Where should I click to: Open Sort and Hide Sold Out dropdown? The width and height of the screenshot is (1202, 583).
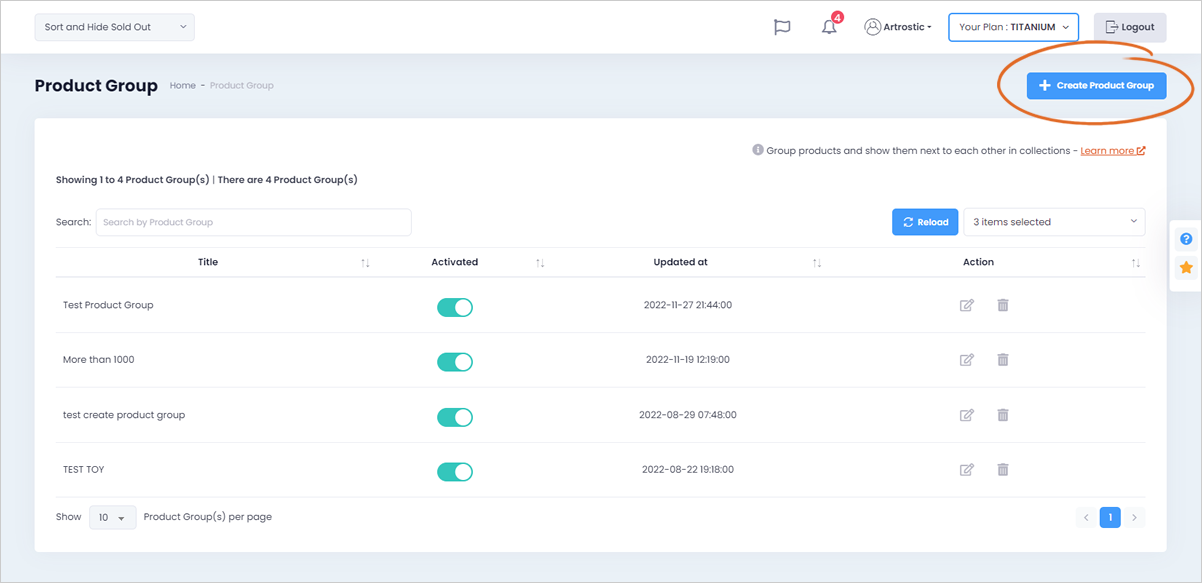115,27
